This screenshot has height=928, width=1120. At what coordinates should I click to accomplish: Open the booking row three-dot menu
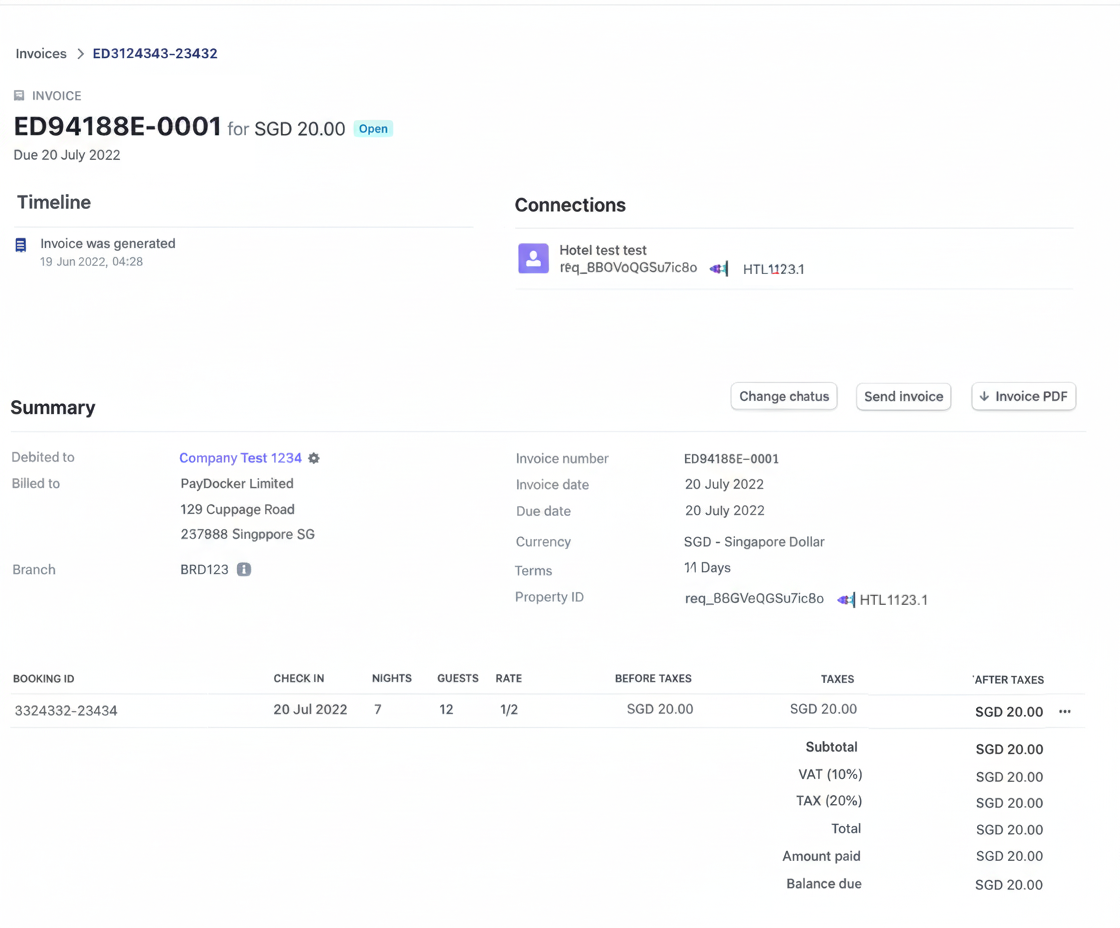point(1065,712)
